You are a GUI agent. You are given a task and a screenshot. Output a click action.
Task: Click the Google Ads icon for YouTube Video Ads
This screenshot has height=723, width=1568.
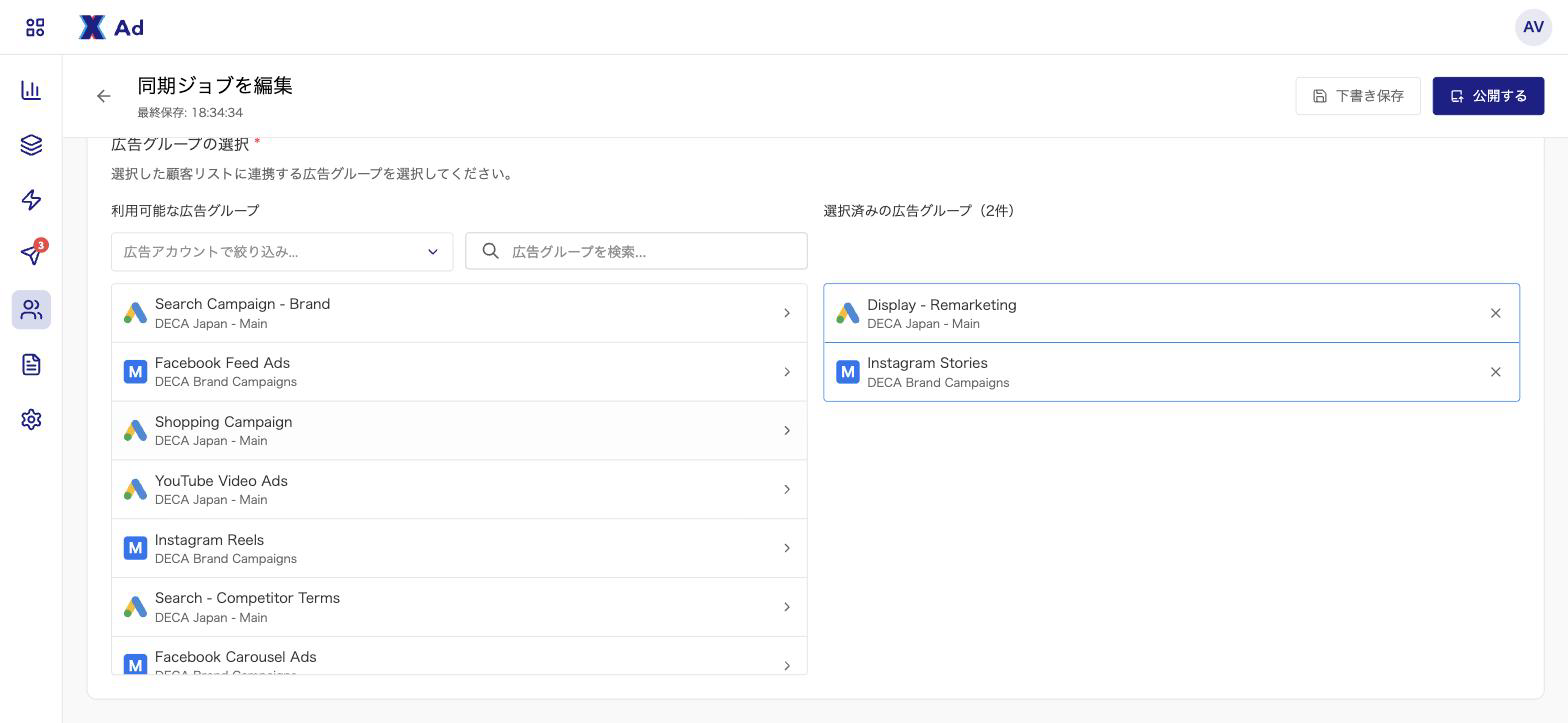tap(135, 489)
